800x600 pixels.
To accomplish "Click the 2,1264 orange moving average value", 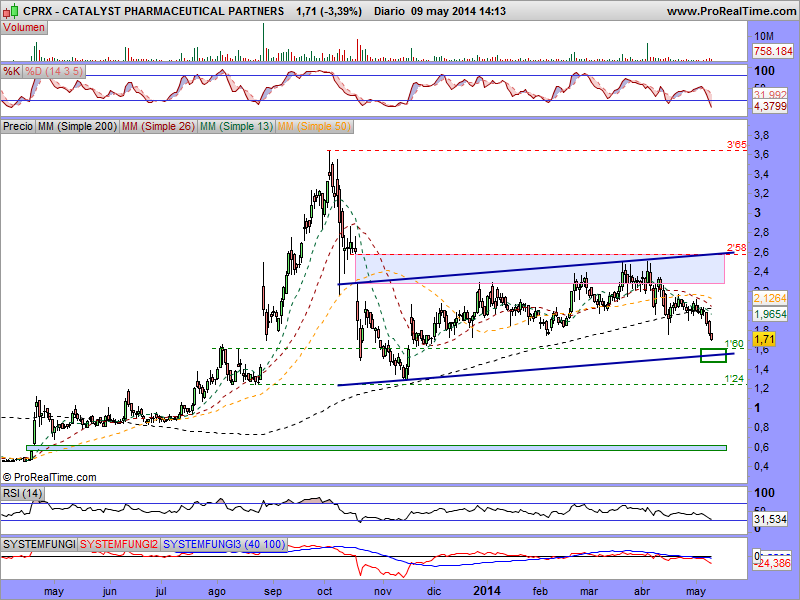I will pos(770,298).
